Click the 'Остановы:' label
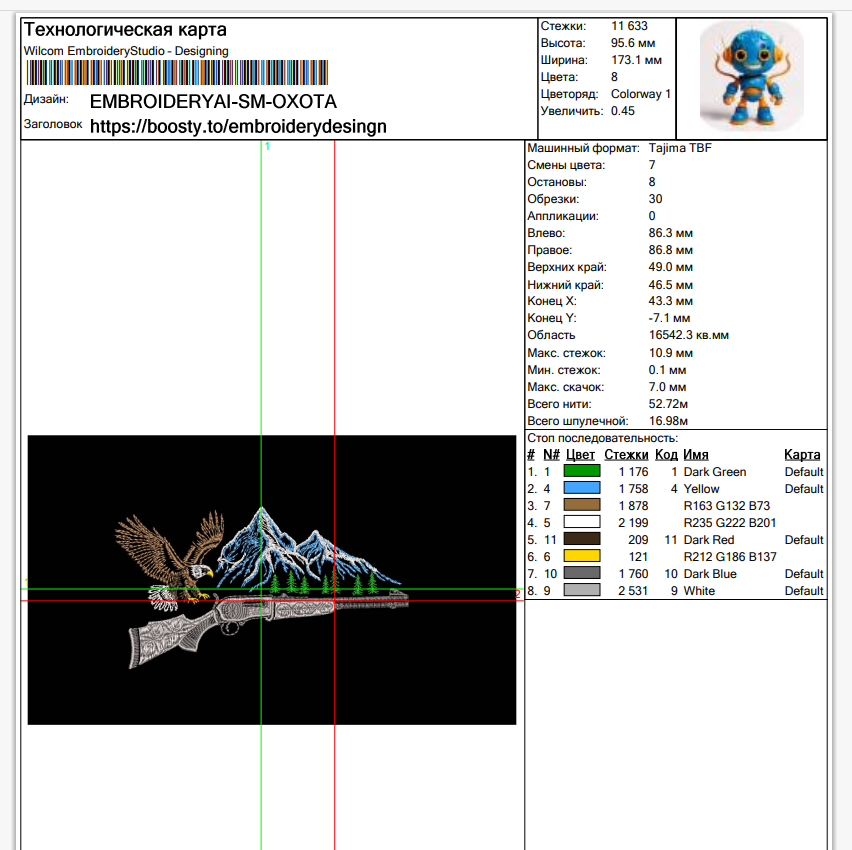This screenshot has height=850, width=852. click(556, 182)
